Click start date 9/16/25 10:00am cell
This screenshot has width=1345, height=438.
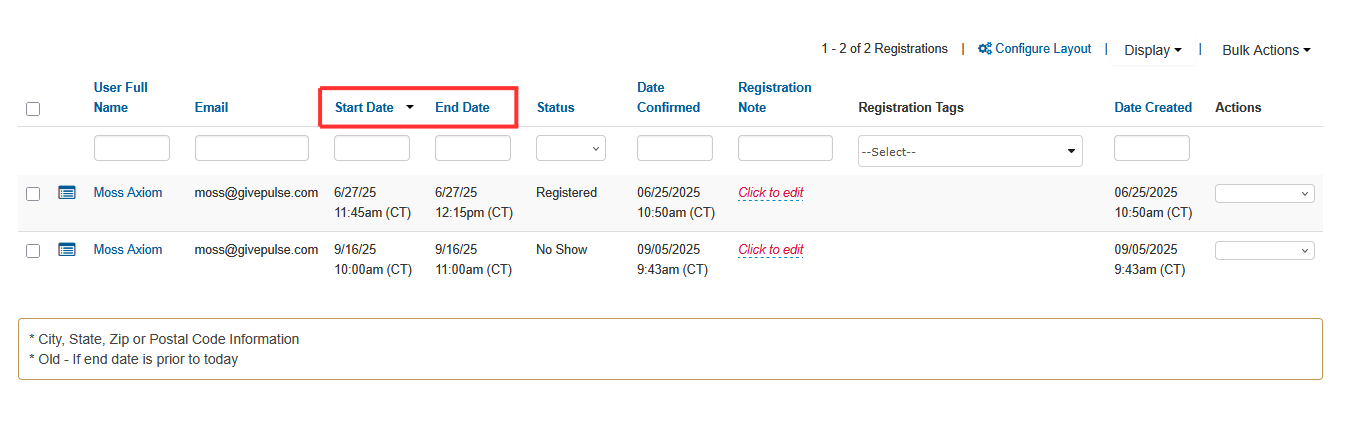click(x=373, y=259)
